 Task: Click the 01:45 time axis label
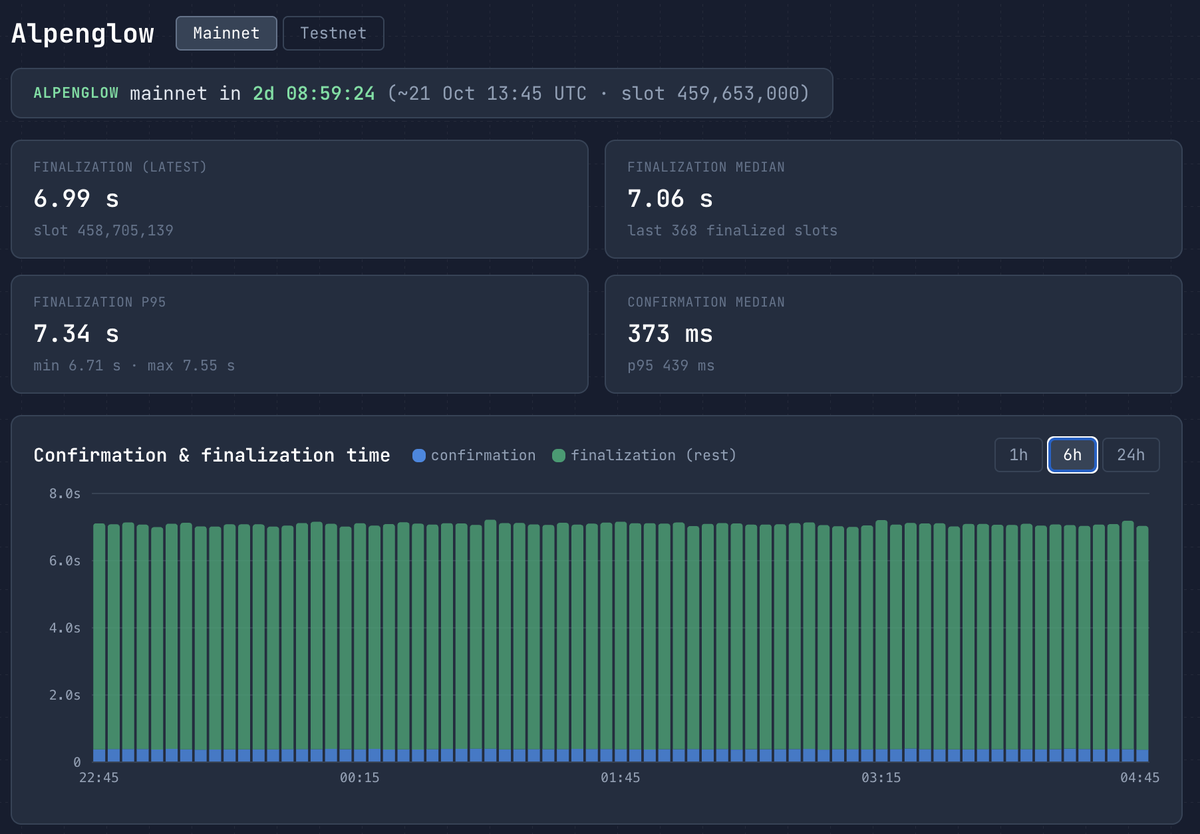(620, 778)
